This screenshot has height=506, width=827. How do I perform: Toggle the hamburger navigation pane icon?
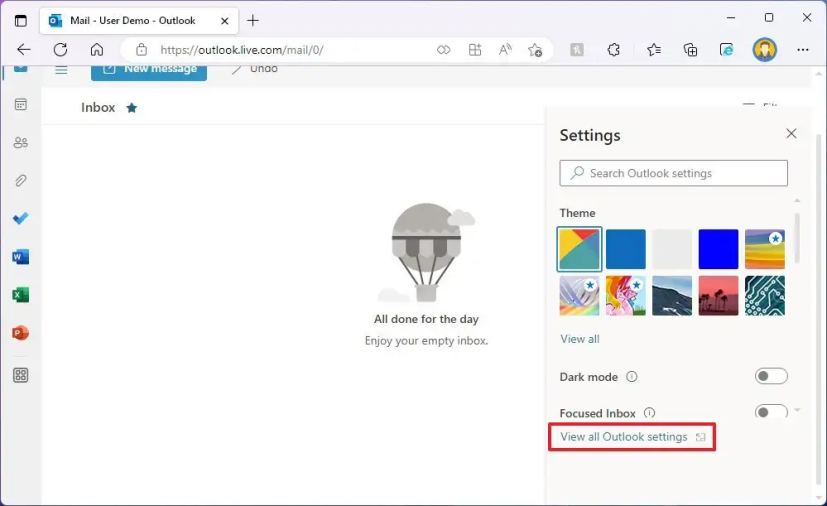tap(61, 70)
